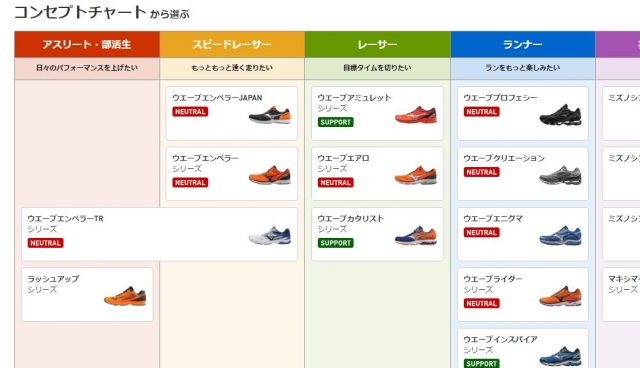Click the ウエーブインスパイア series title
The height and width of the screenshot is (368, 640).
500,339
